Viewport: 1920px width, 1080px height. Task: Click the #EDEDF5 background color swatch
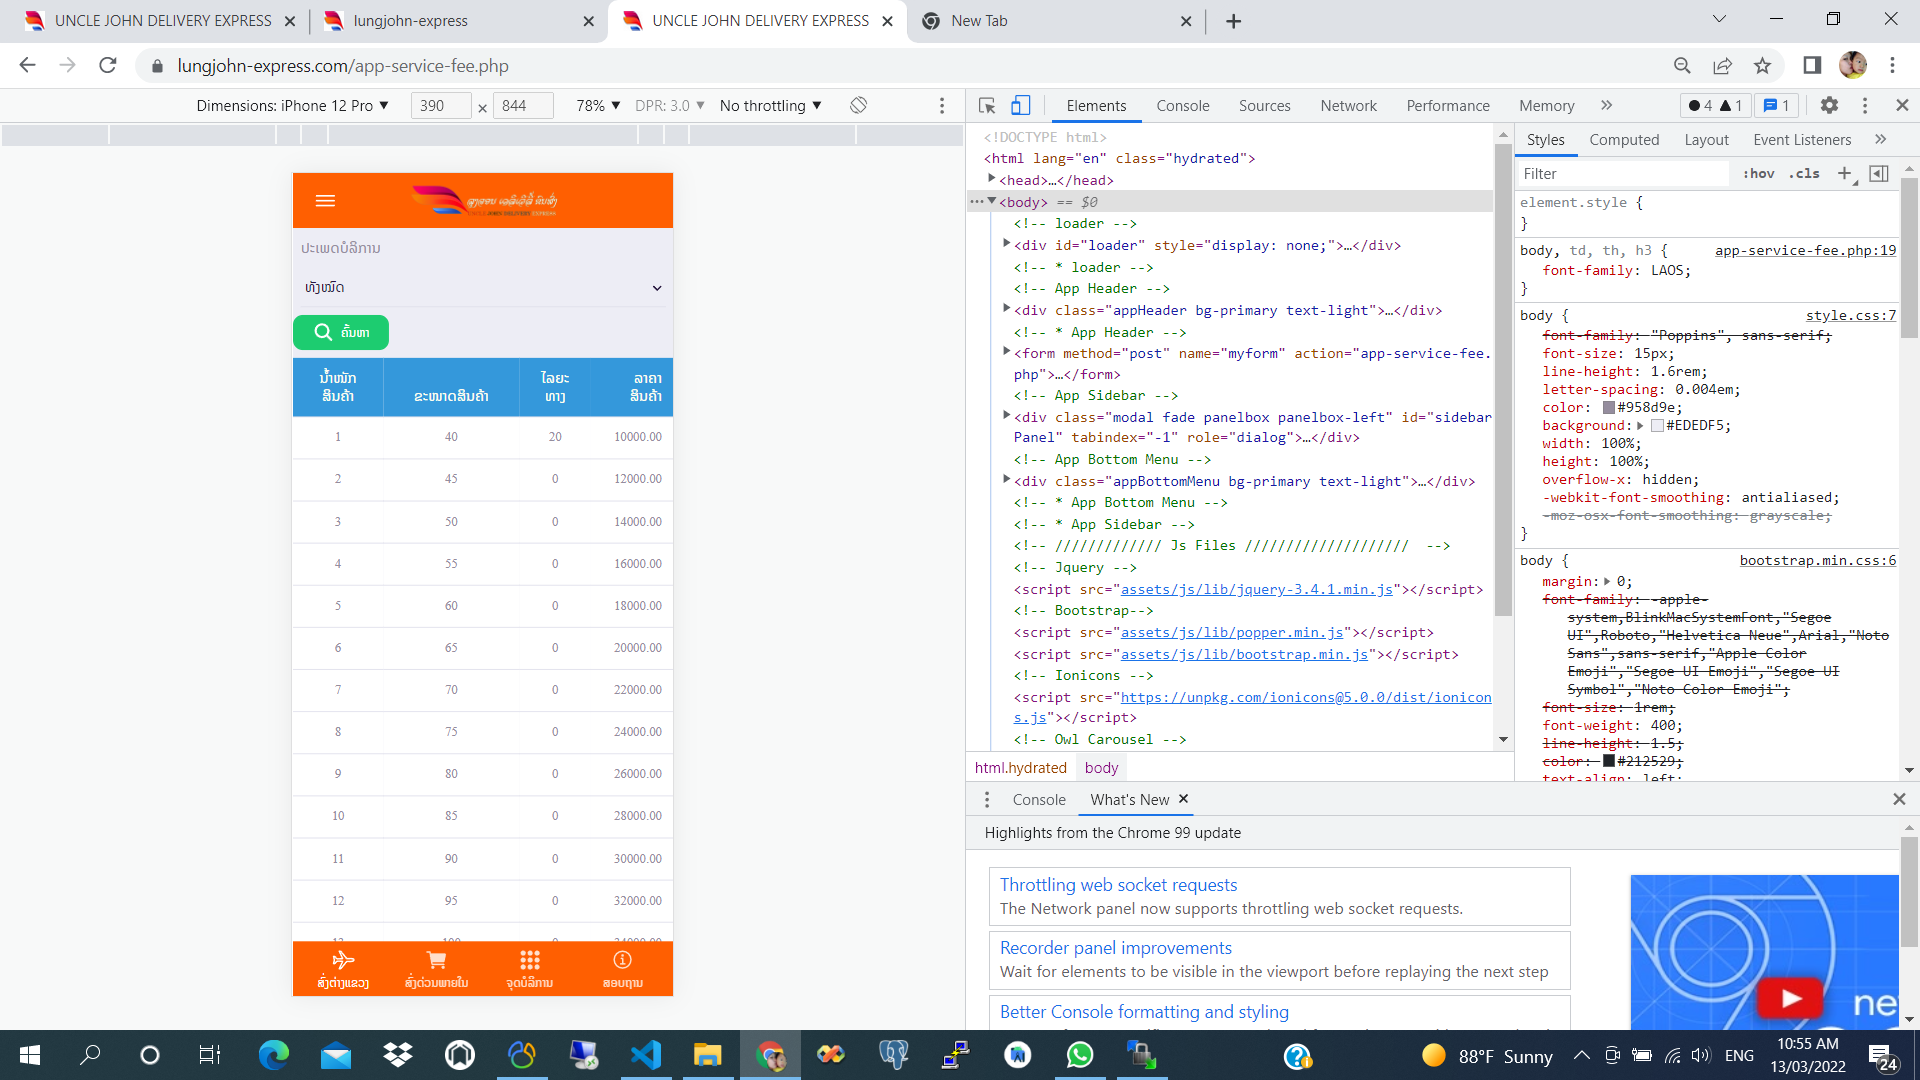tap(1657, 425)
